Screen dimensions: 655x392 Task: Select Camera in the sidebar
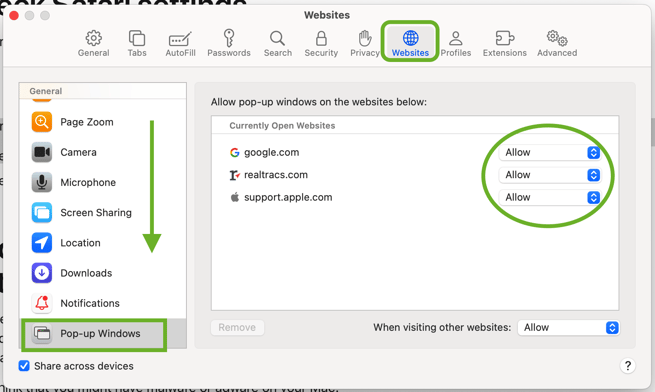click(103, 152)
